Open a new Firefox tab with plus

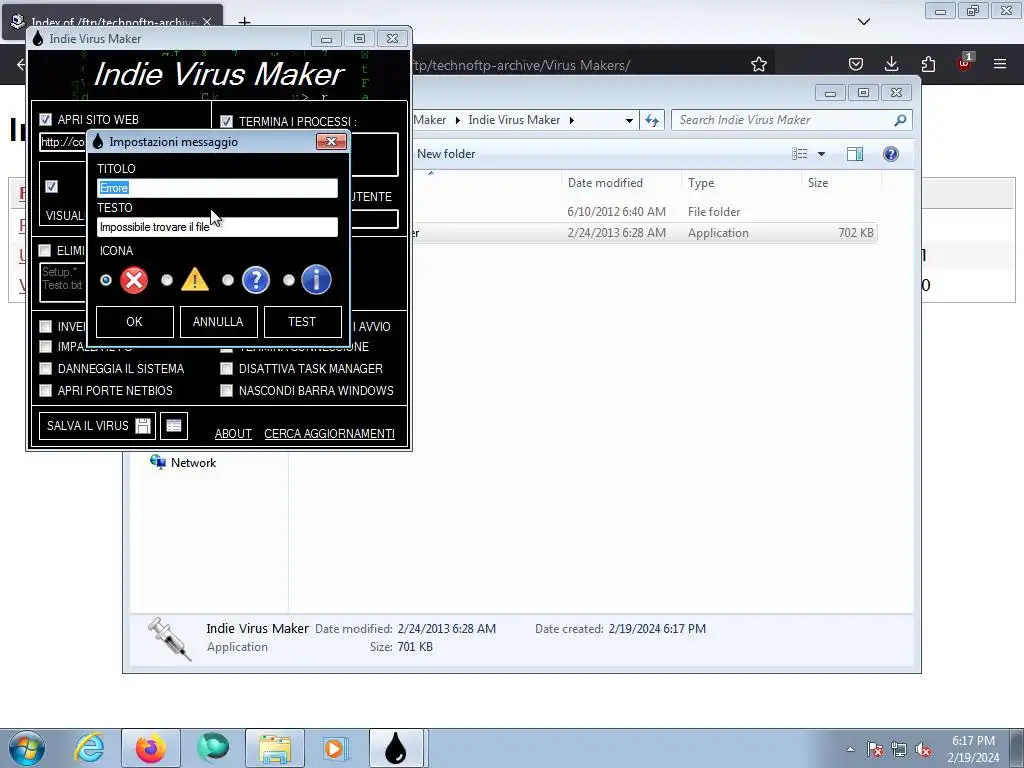click(244, 22)
